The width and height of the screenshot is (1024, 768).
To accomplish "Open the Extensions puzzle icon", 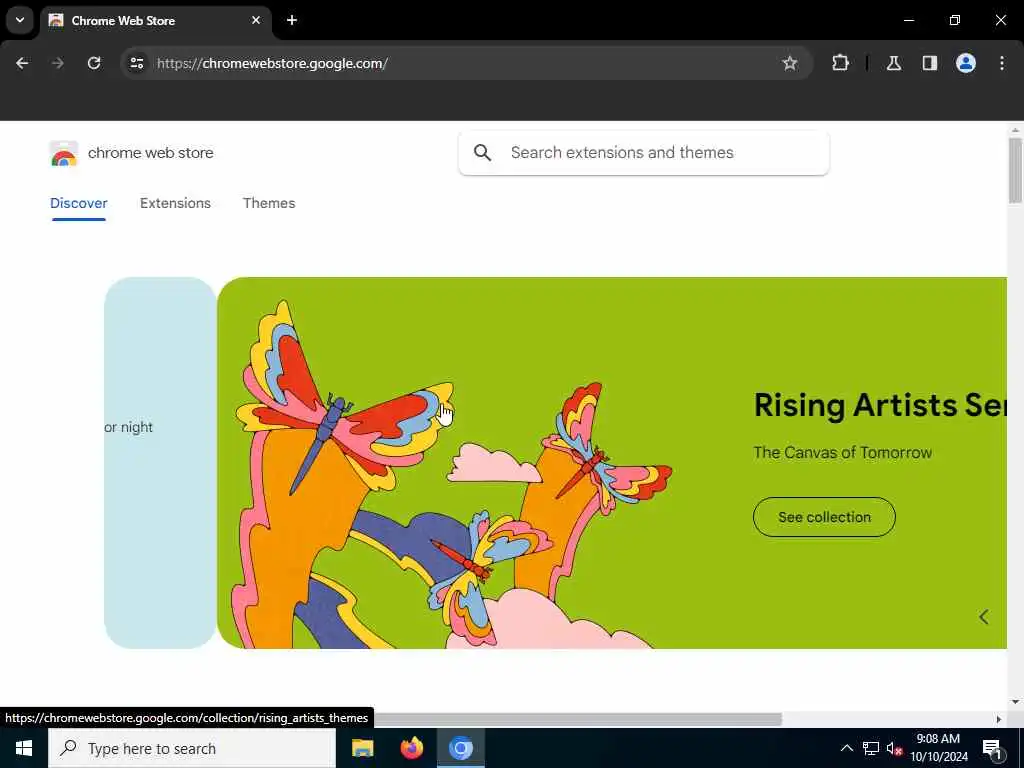I will (x=840, y=63).
